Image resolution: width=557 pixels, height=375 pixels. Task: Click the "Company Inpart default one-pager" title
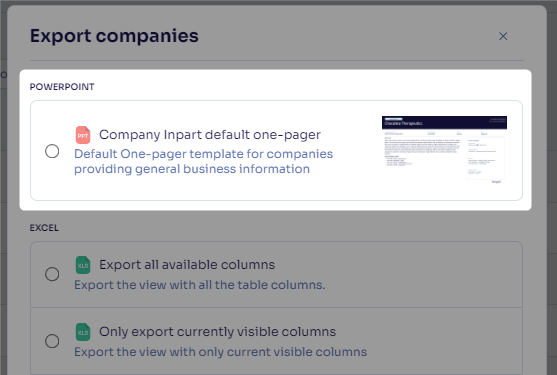pos(210,135)
